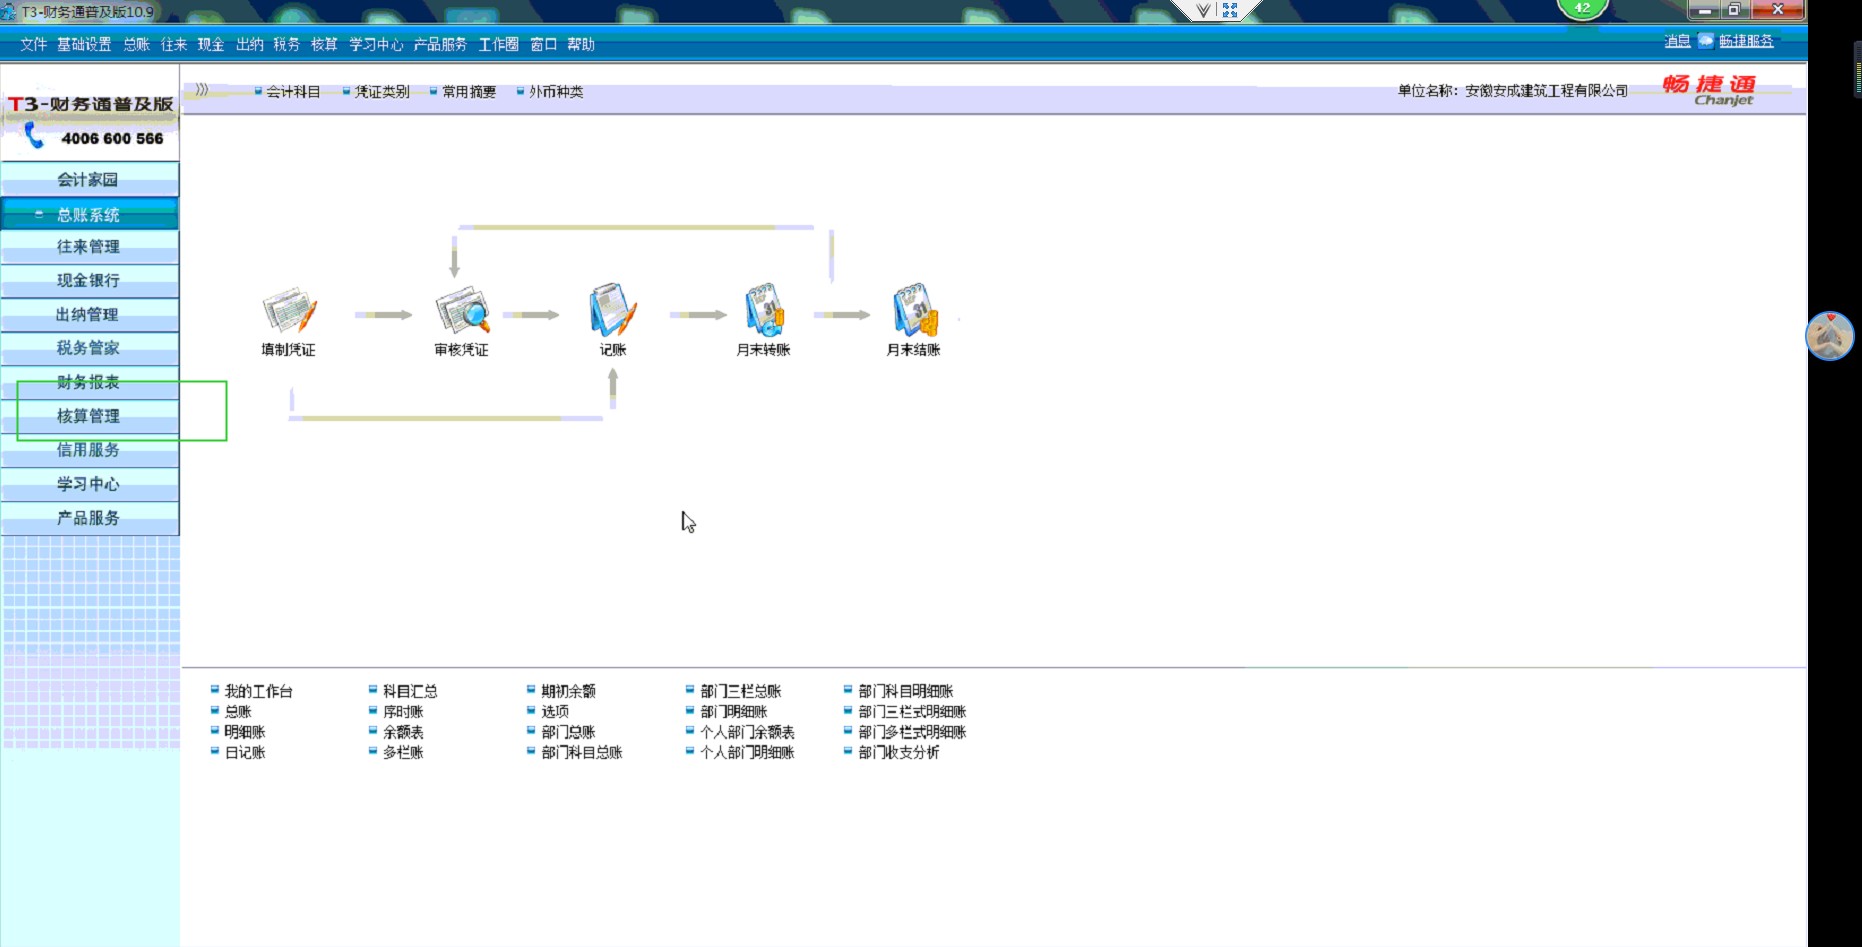The height and width of the screenshot is (947, 1862).
Task: Open the 学习中心 menu
Action: tap(376, 44)
